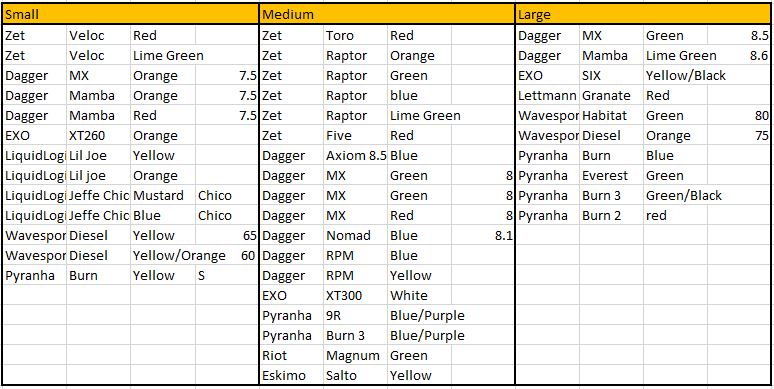
Task: Select the Small header cell
Action: [131, 15]
